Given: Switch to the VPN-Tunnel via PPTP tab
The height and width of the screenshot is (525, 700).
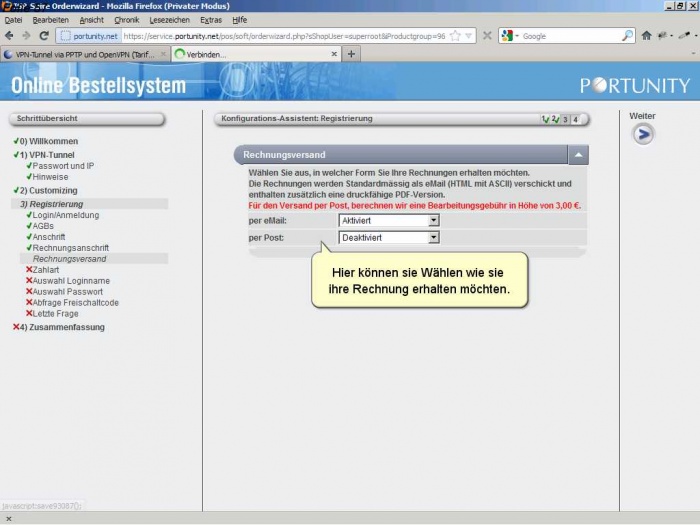Looking at the screenshot, I should pos(84,54).
